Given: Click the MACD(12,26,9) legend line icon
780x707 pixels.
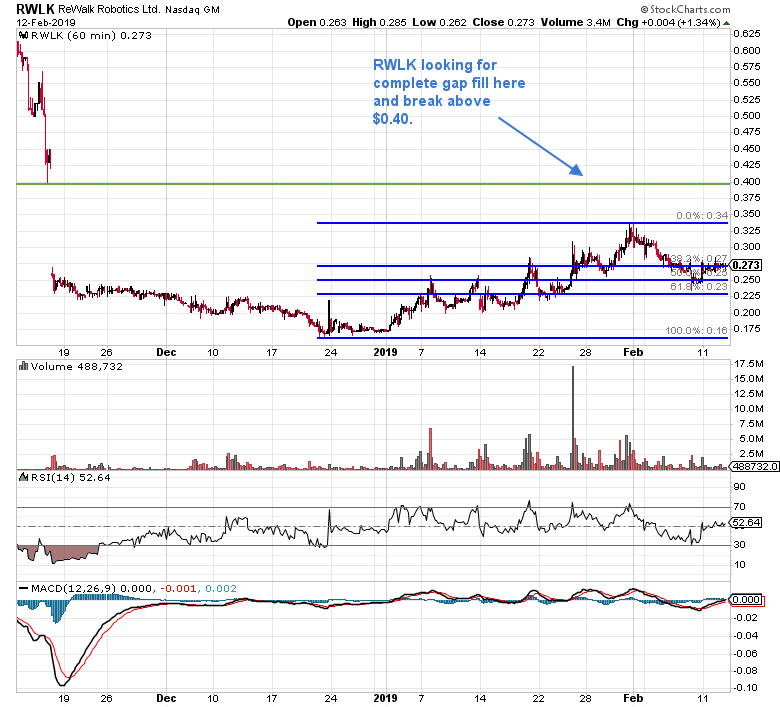Looking at the screenshot, I should (x=21, y=587).
